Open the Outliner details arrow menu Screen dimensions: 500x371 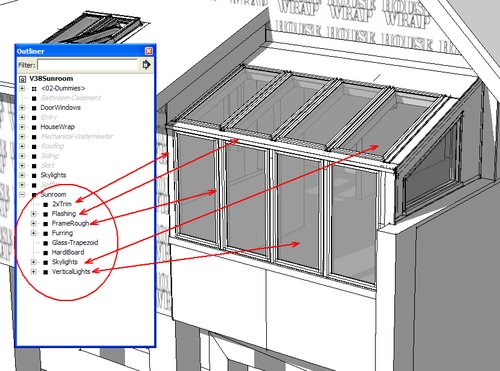pos(146,64)
